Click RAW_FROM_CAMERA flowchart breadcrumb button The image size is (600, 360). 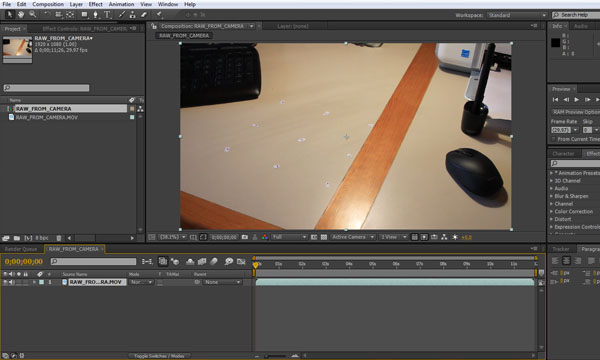[184, 36]
